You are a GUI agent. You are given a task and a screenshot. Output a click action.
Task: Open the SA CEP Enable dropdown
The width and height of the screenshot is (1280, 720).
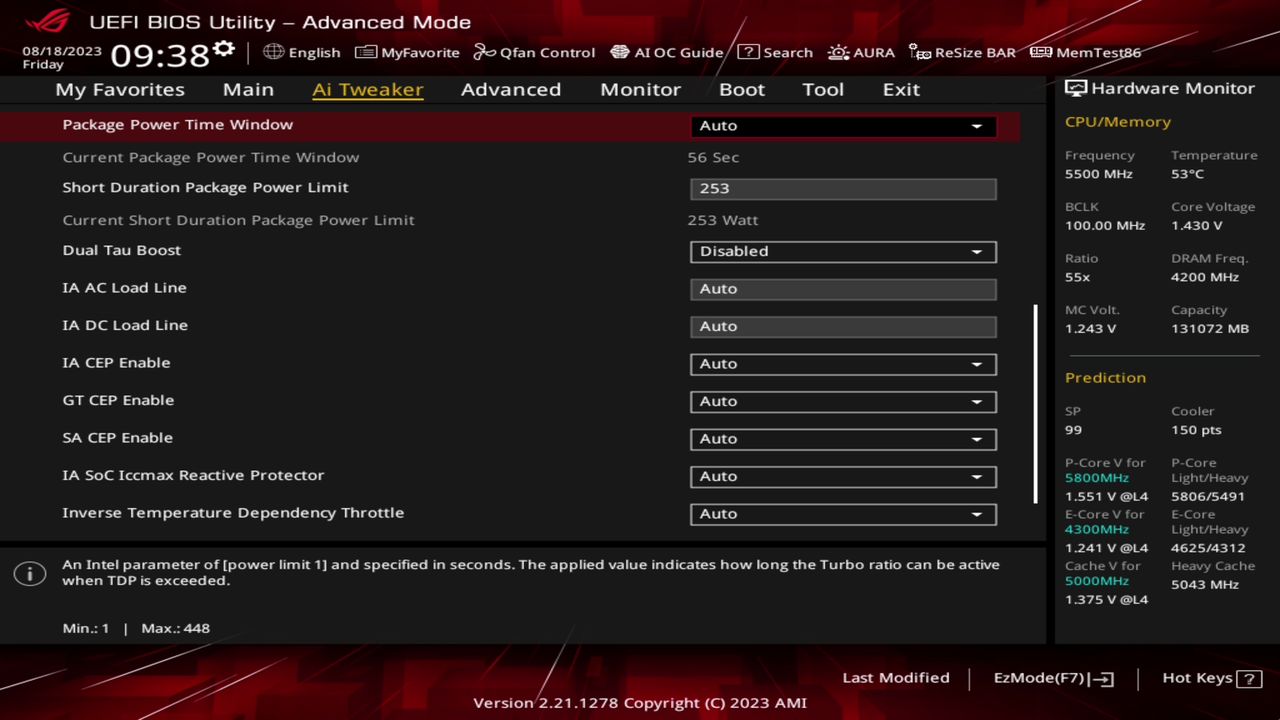tap(843, 439)
